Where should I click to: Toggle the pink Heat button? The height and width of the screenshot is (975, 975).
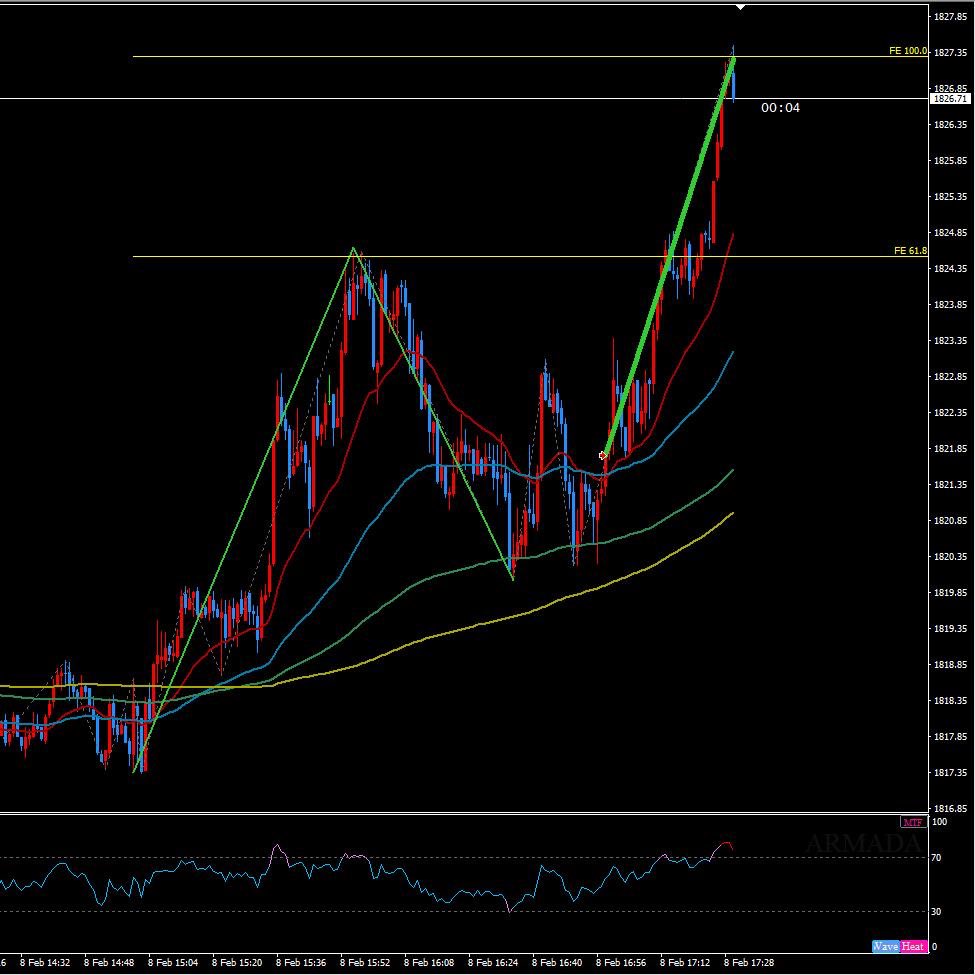tap(912, 946)
